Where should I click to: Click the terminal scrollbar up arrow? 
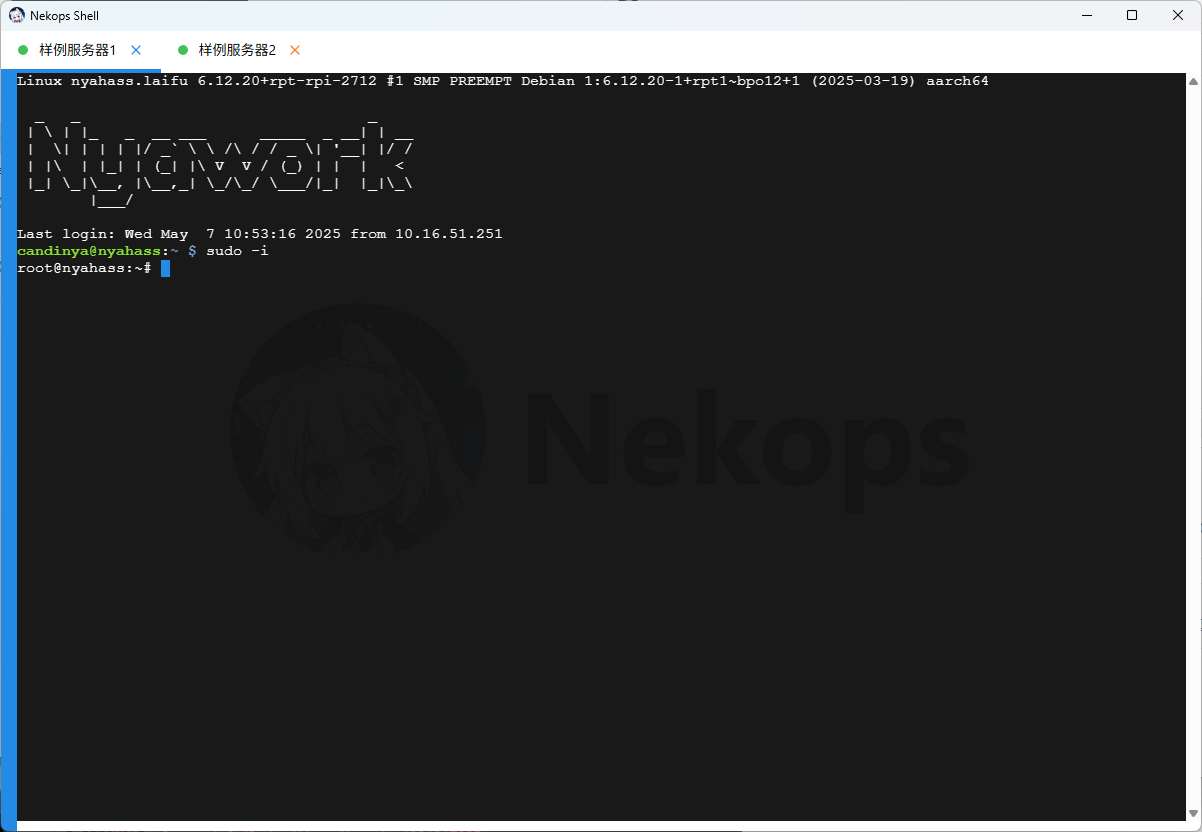tap(1192, 78)
